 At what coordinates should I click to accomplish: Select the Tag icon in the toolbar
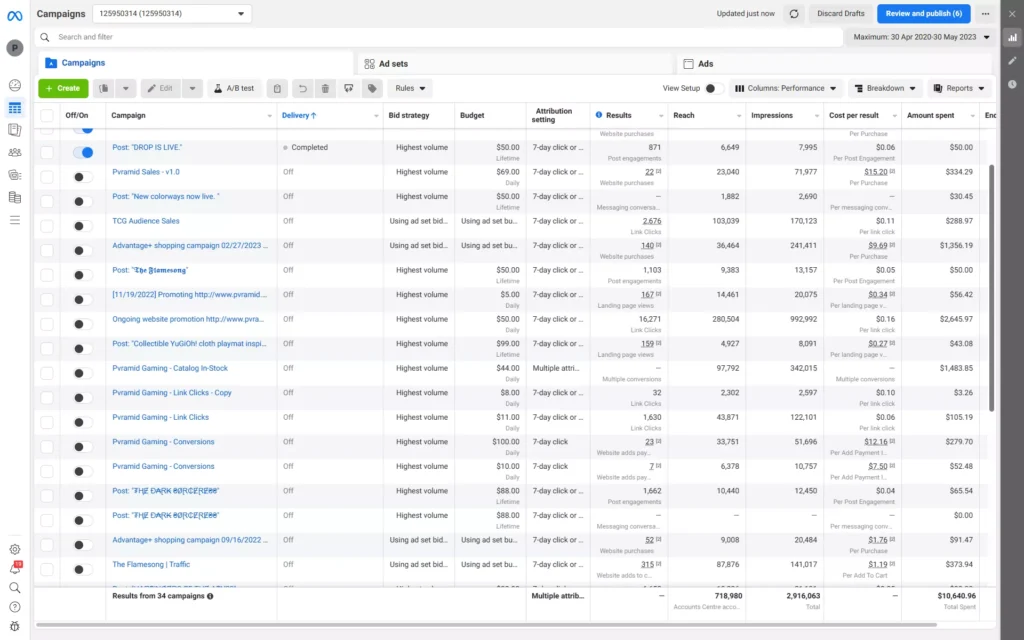tap(371, 88)
